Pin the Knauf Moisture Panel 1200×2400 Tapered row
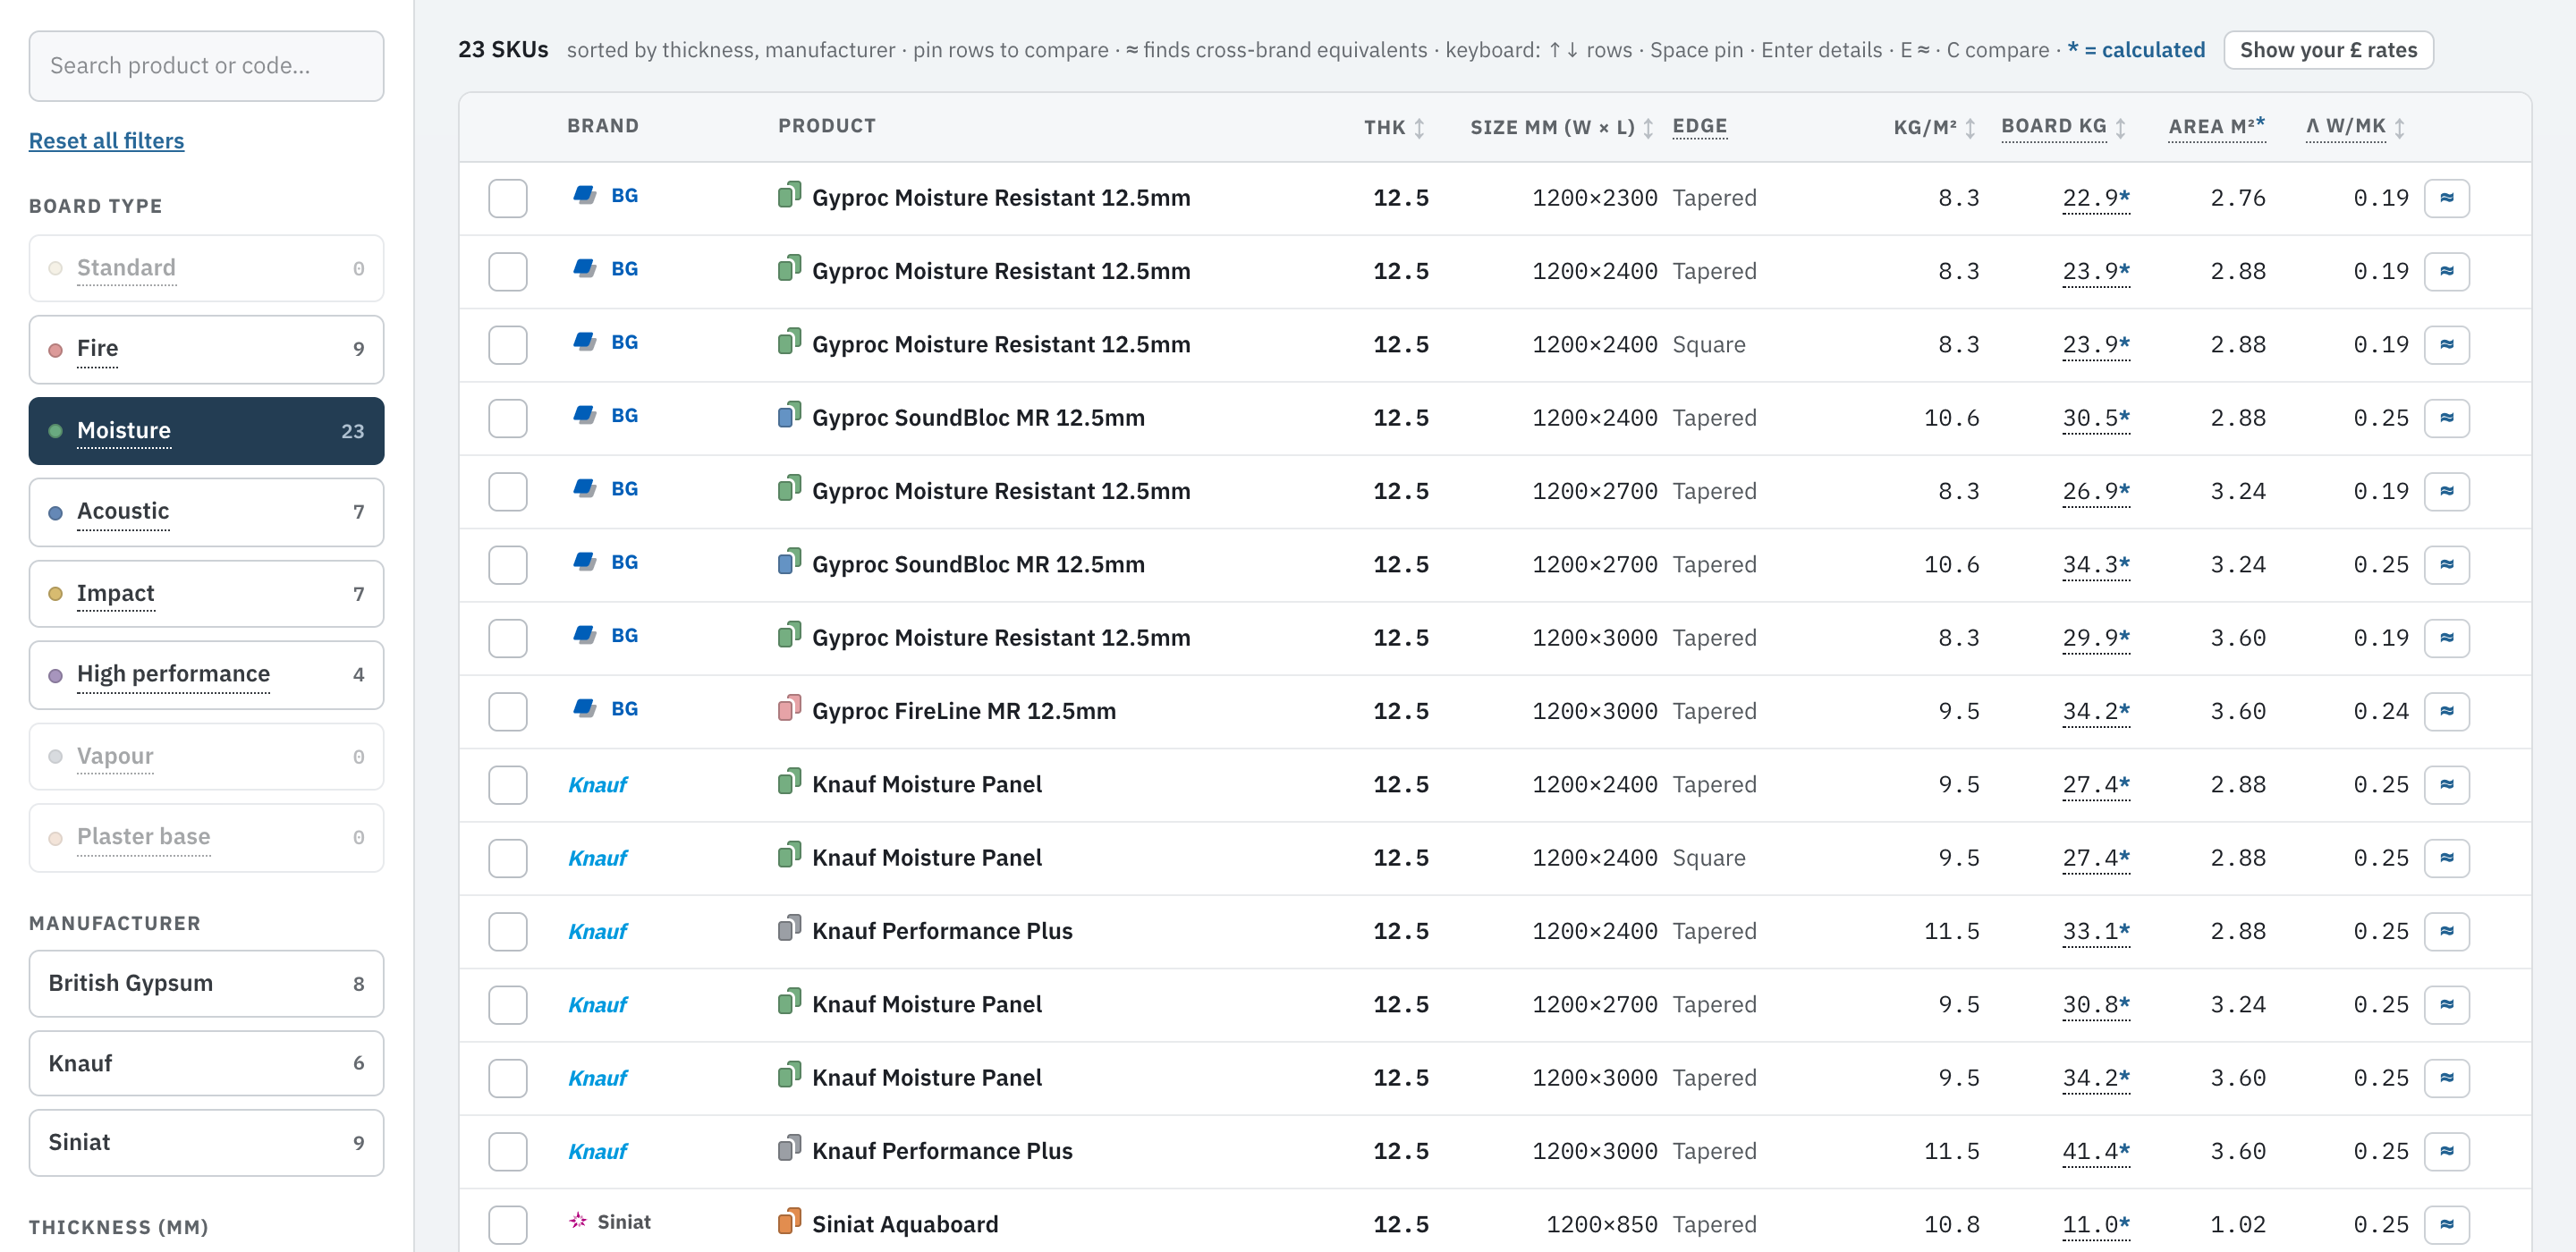Image resolution: width=2576 pixels, height=1252 pixels. [508, 785]
